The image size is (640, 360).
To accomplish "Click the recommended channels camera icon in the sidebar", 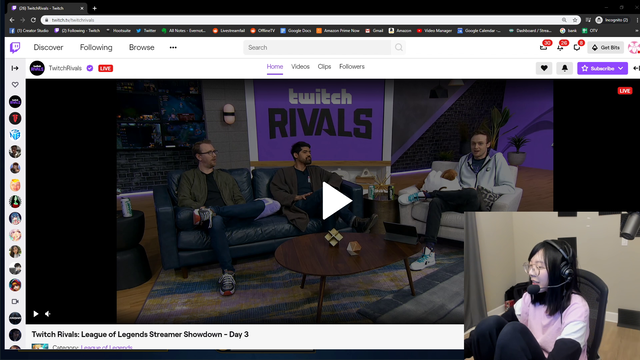I will 15,302.
